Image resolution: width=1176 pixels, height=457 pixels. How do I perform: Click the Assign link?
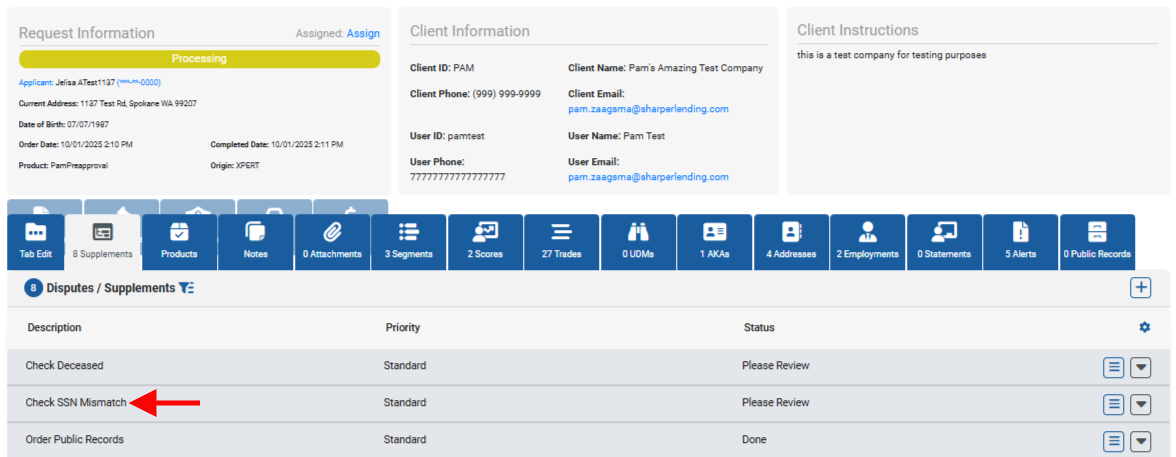[363, 33]
